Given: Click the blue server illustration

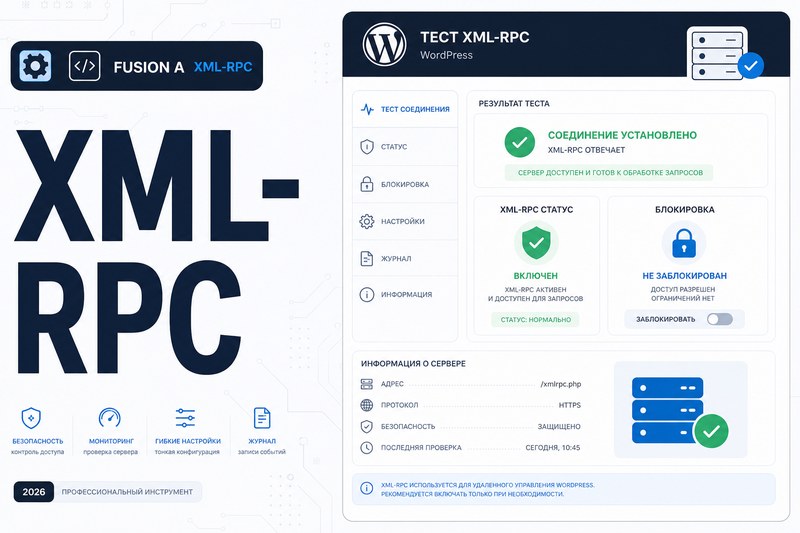Looking at the screenshot, I should point(667,410).
